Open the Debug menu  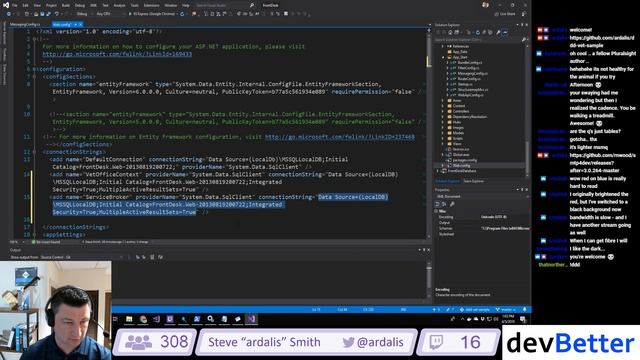(x=80, y=5)
